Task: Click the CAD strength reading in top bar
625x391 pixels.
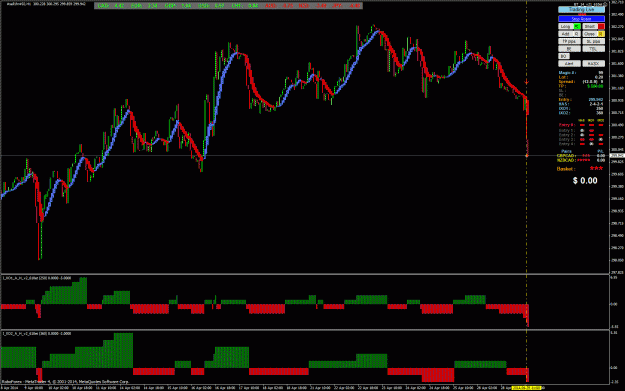Action: pos(111,6)
